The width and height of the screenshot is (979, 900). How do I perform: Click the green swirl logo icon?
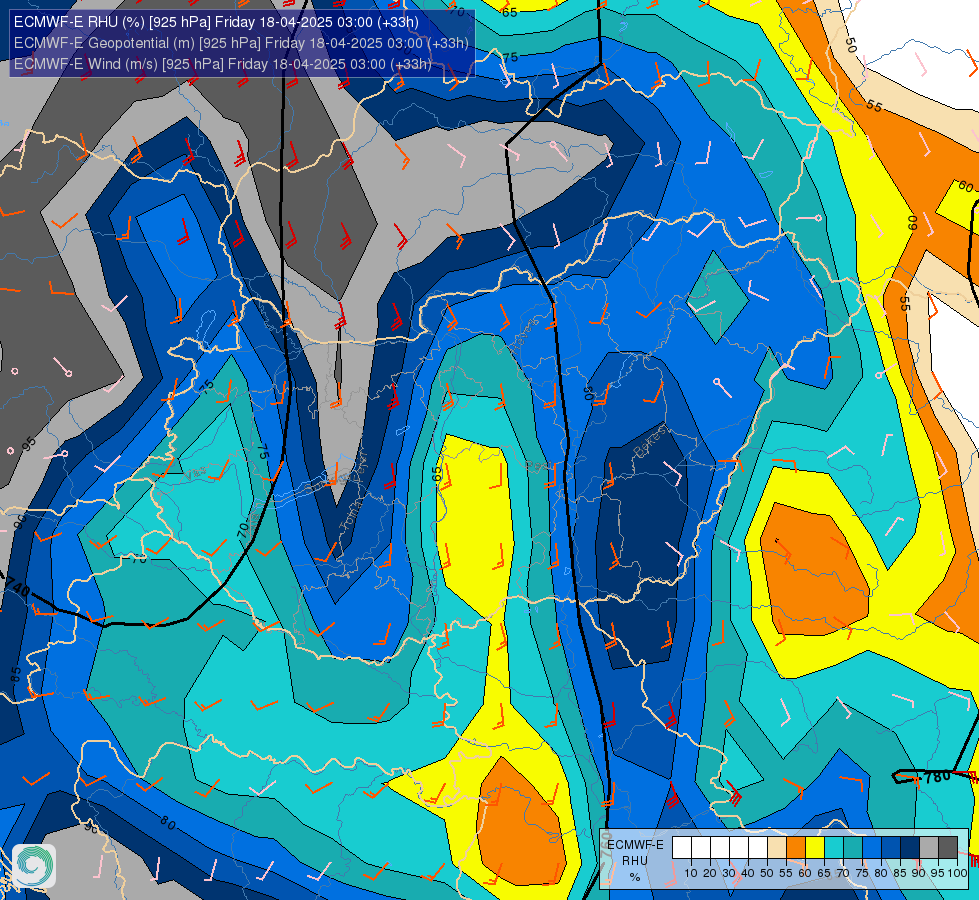tap(34, 866)
